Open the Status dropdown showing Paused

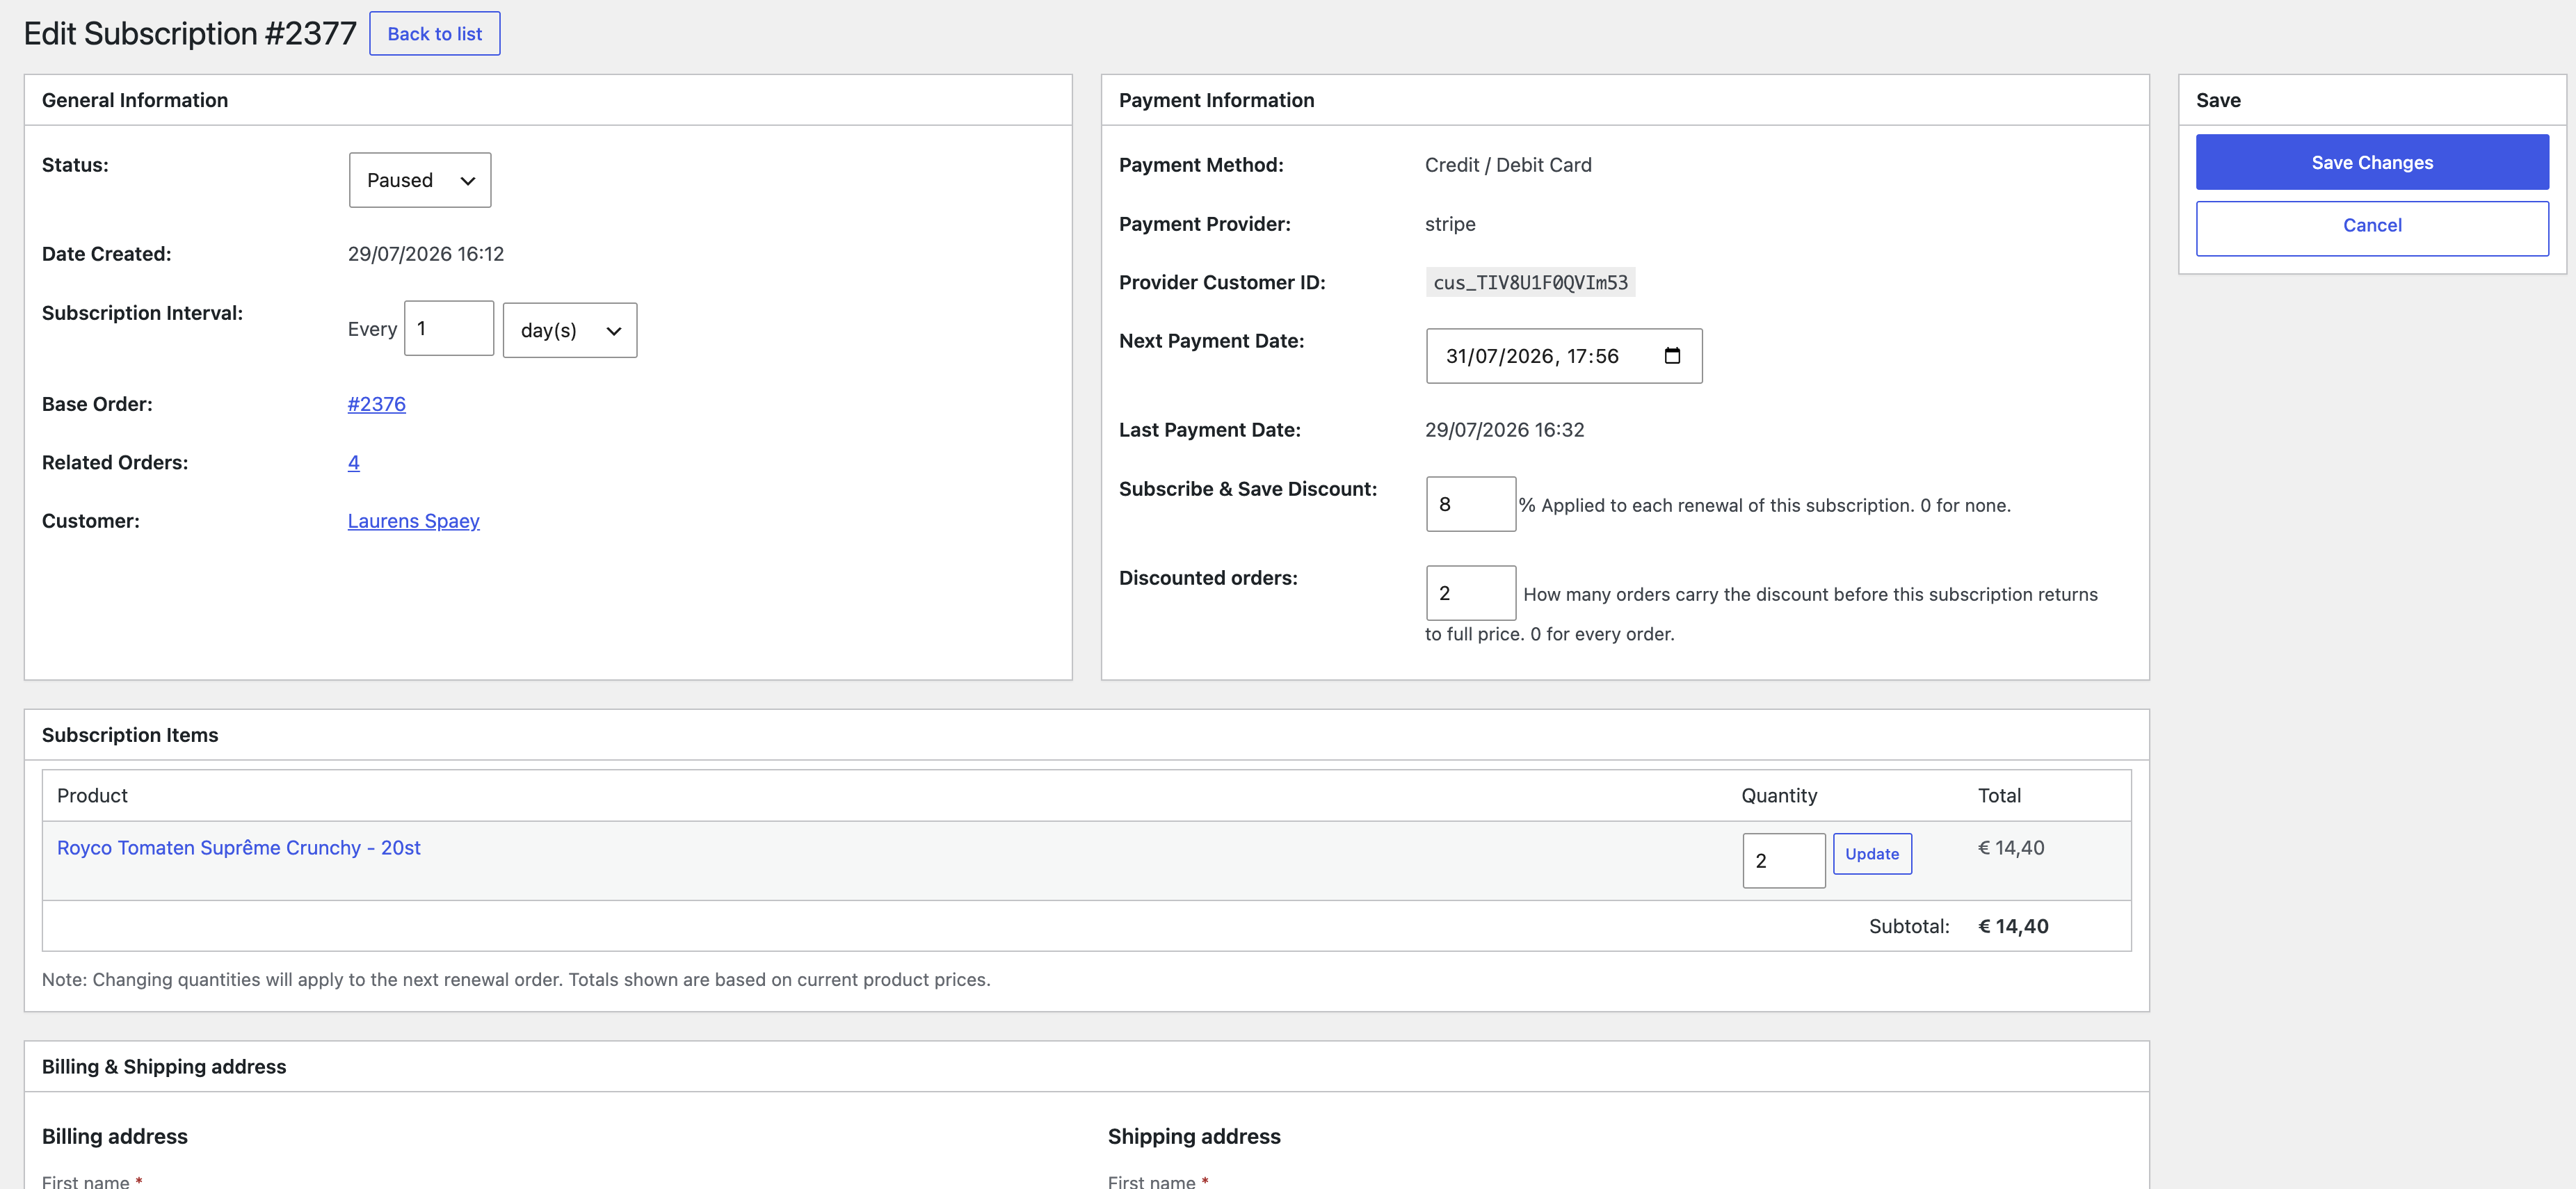(x=420, y=180)
